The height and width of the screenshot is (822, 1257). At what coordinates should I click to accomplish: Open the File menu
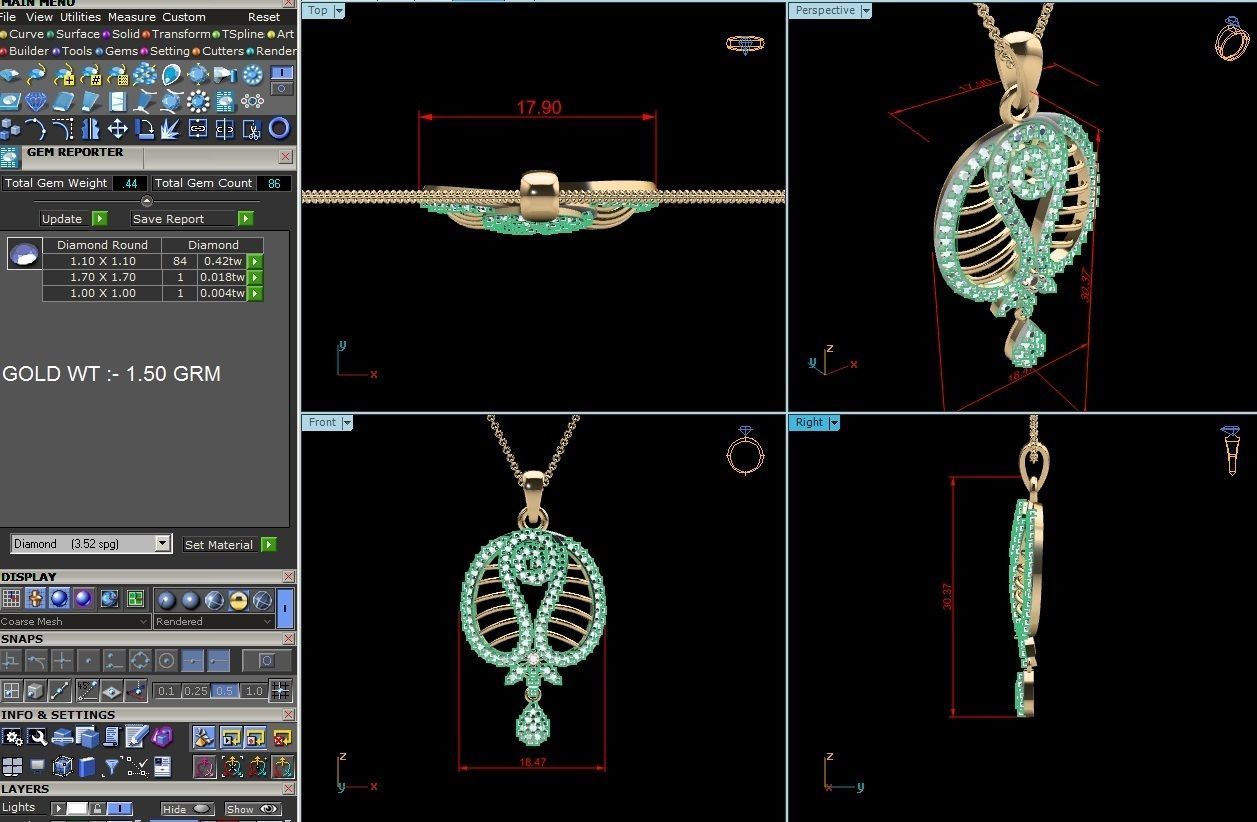tap(8, 17)
